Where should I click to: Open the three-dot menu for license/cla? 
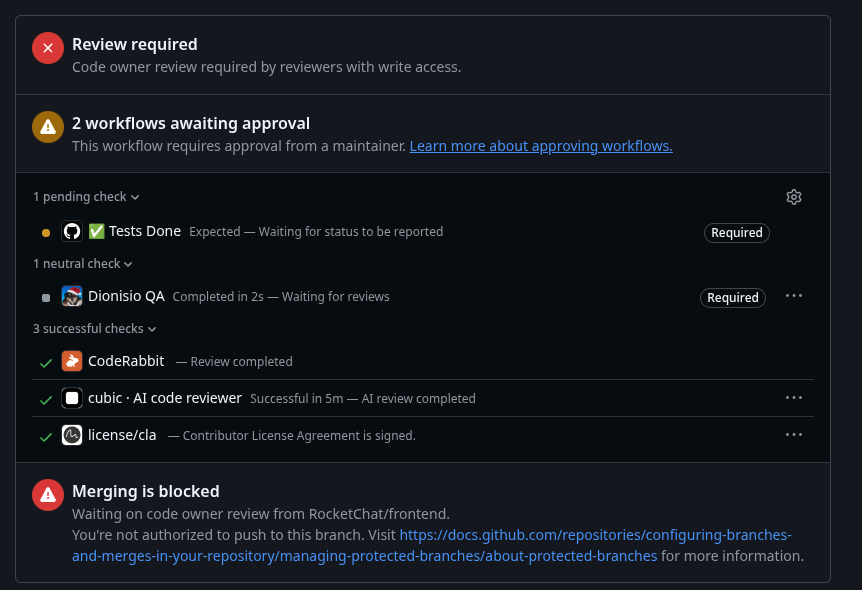(x=793, y=434)
